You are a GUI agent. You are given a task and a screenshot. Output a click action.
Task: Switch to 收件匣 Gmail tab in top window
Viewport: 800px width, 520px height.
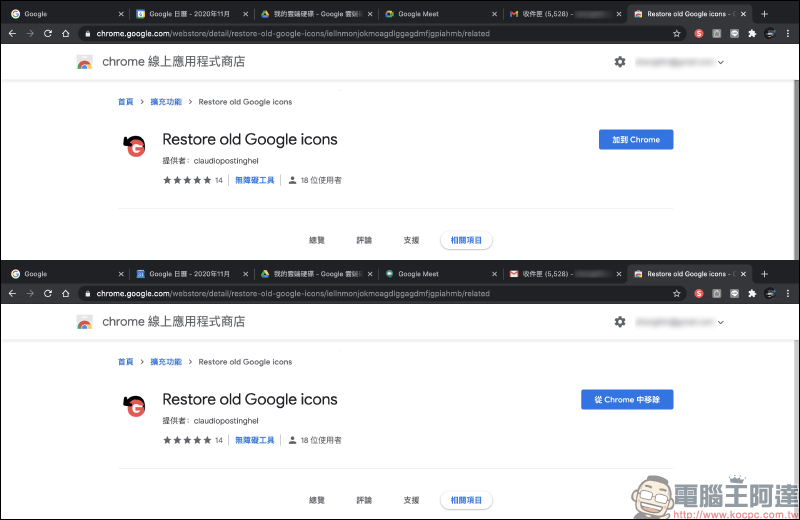point(565,14)
